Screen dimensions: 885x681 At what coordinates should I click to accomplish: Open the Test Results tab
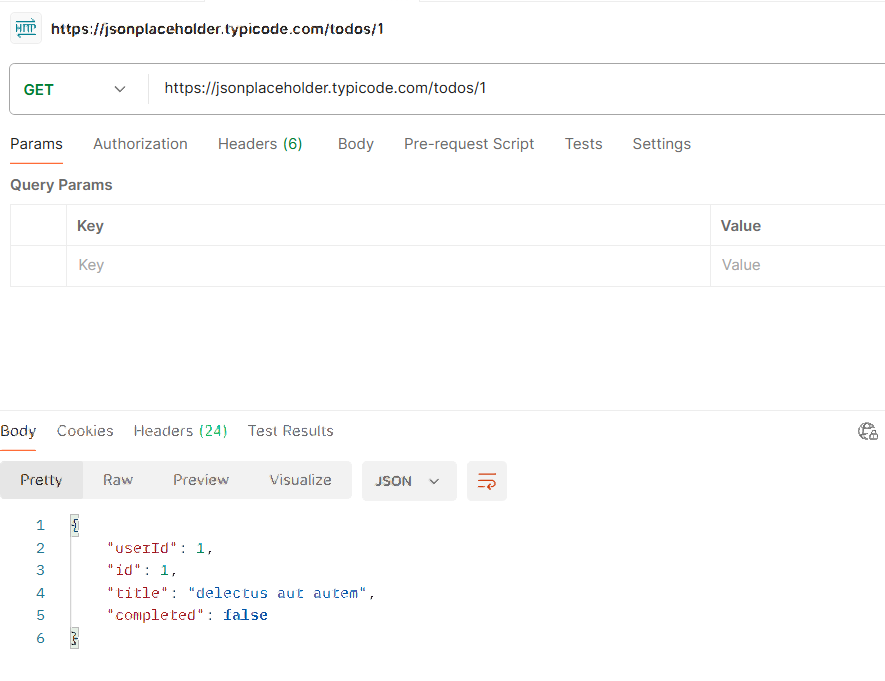[291, 431]
